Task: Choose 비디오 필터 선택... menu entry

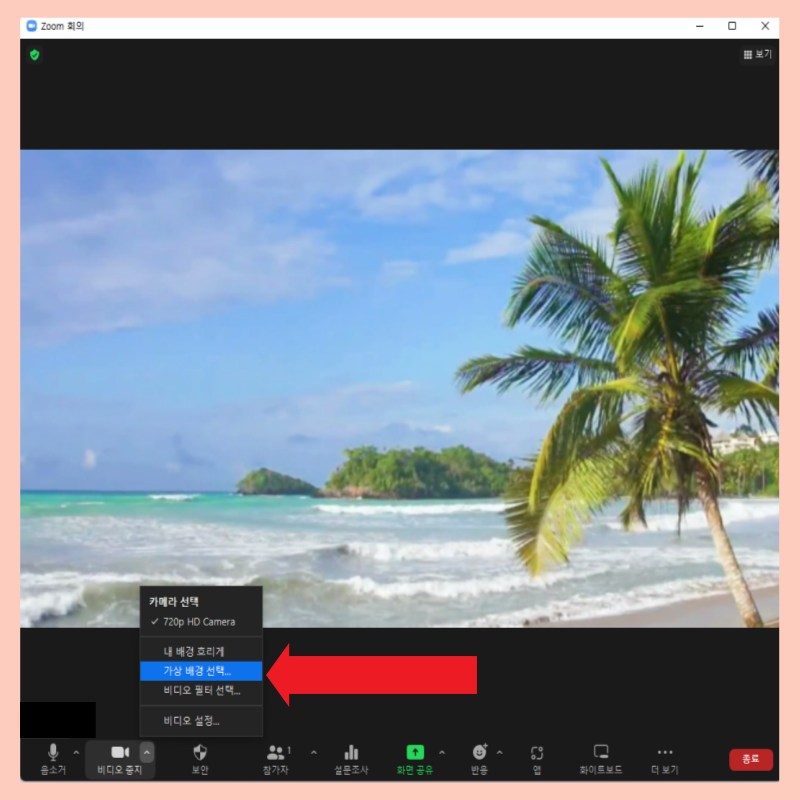Action: pyautogui.click(x=201, y=690)
